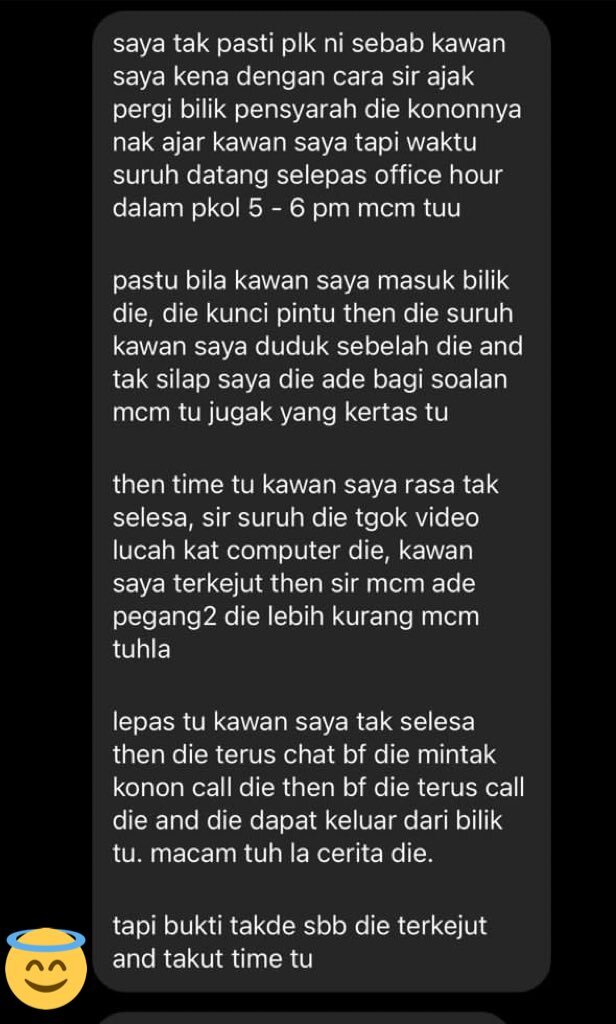Tap the paragraph starting "lepas tu kawan saya"

pos(318,788)
